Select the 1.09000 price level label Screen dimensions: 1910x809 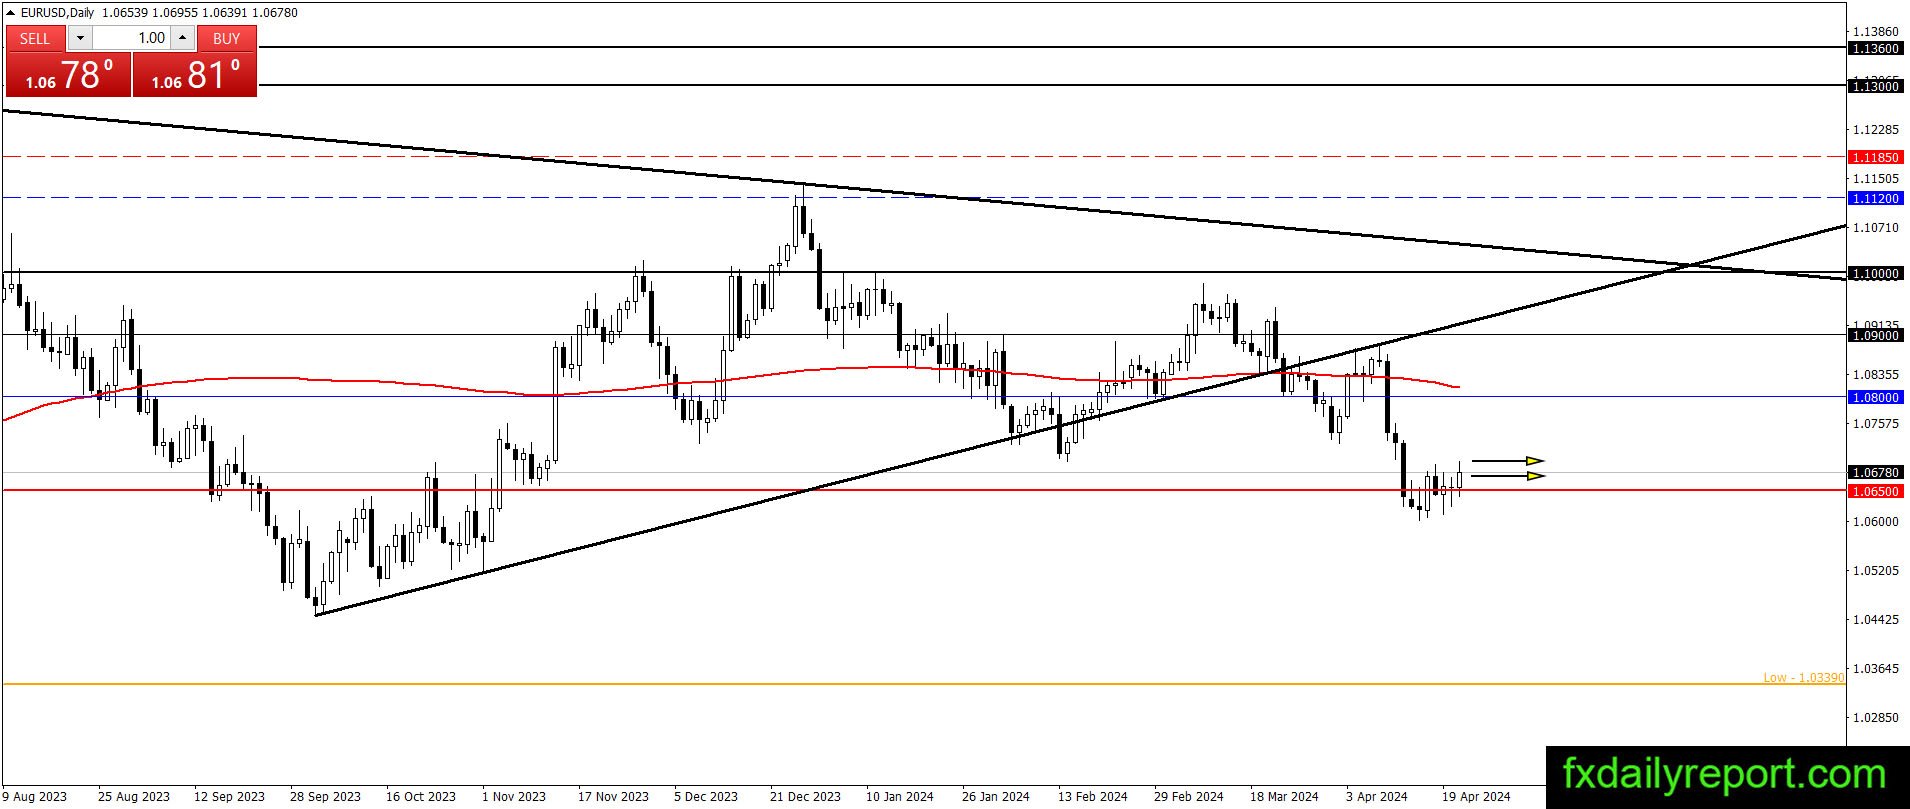1875,336
